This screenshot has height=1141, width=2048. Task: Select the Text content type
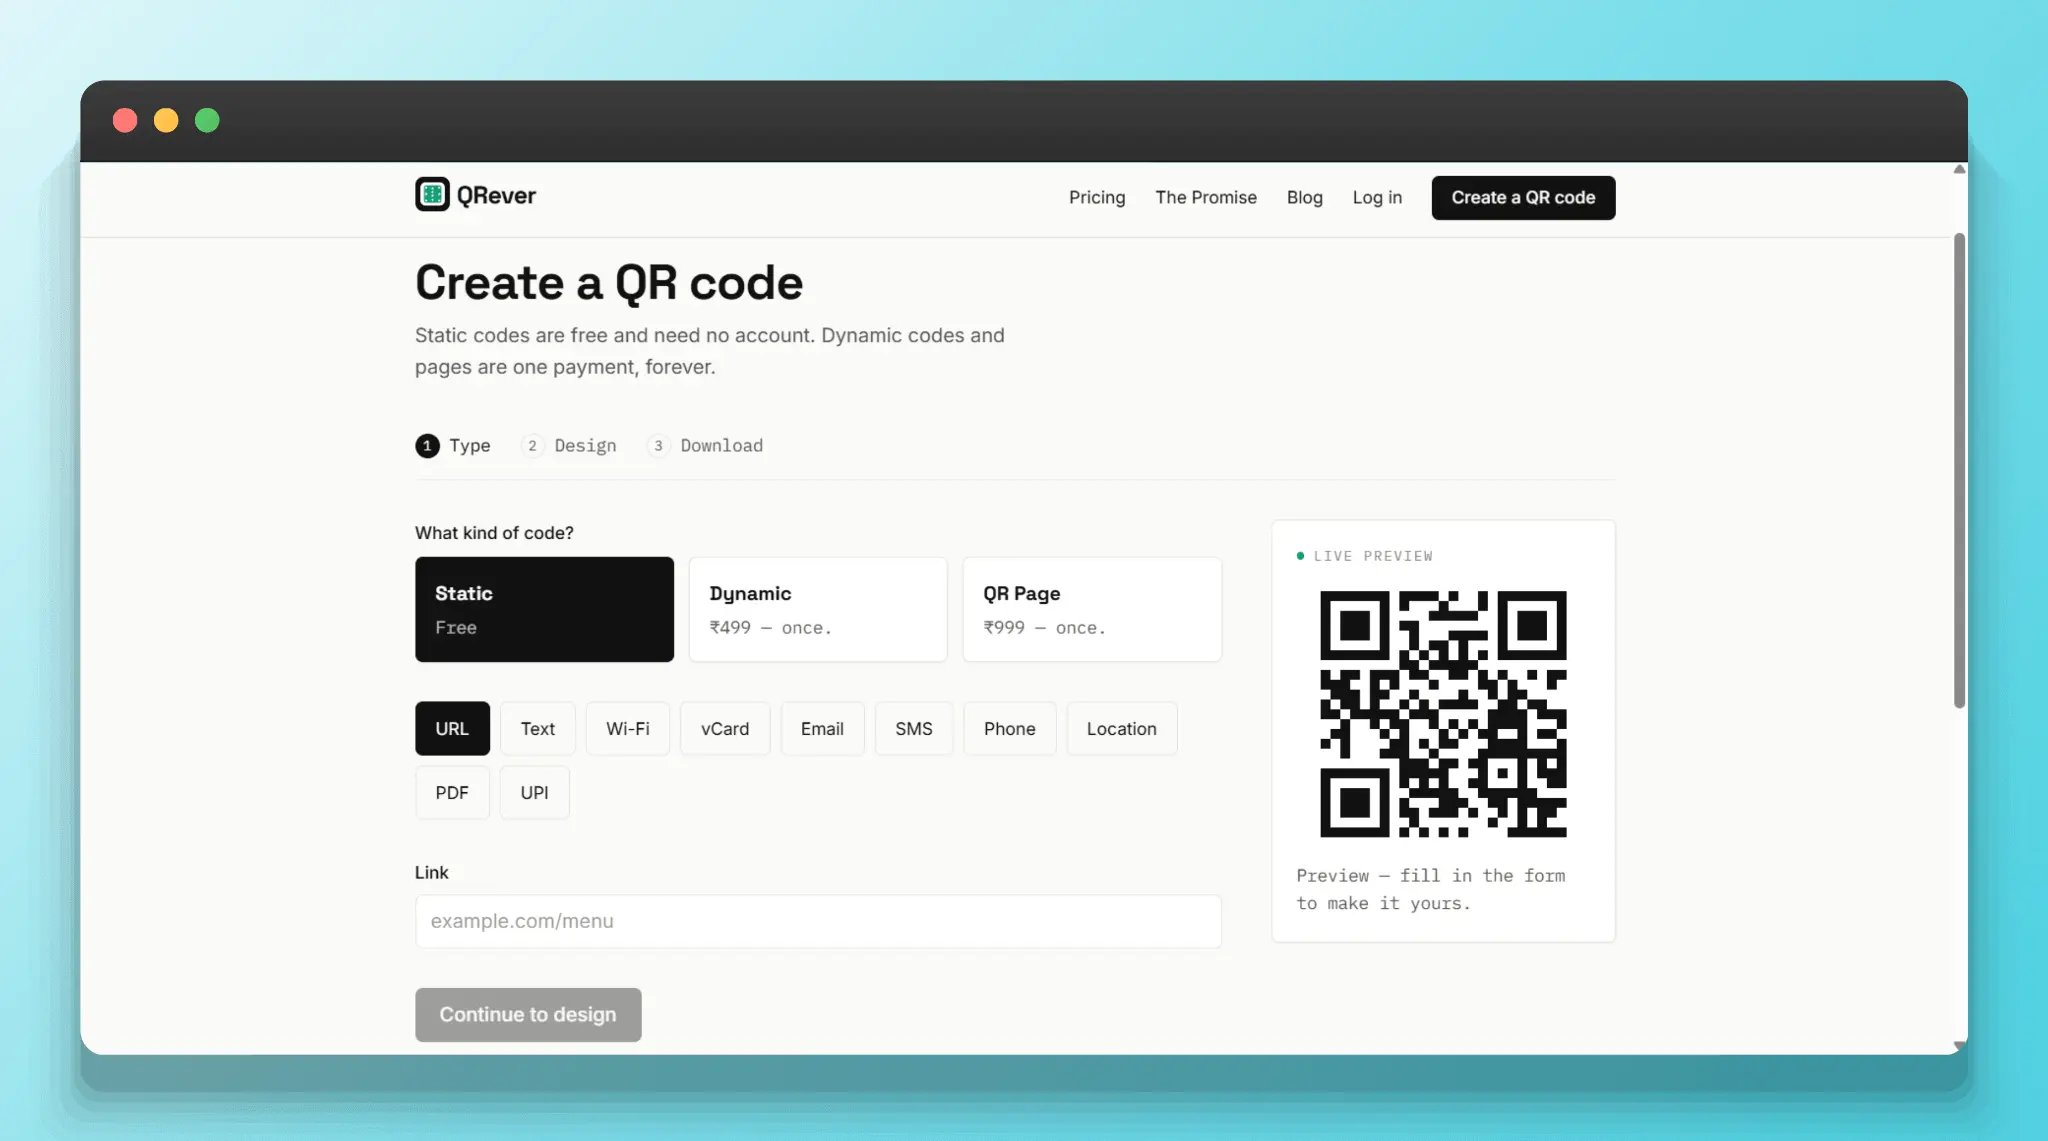(537, 728)
